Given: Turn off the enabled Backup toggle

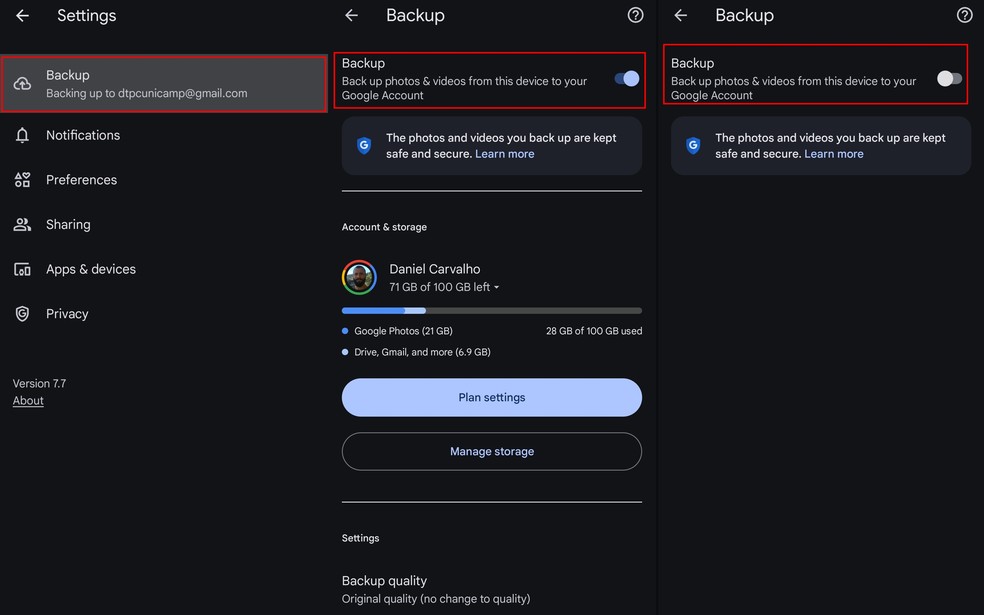Looking at the screenshot, I should (x=627, y=78).
